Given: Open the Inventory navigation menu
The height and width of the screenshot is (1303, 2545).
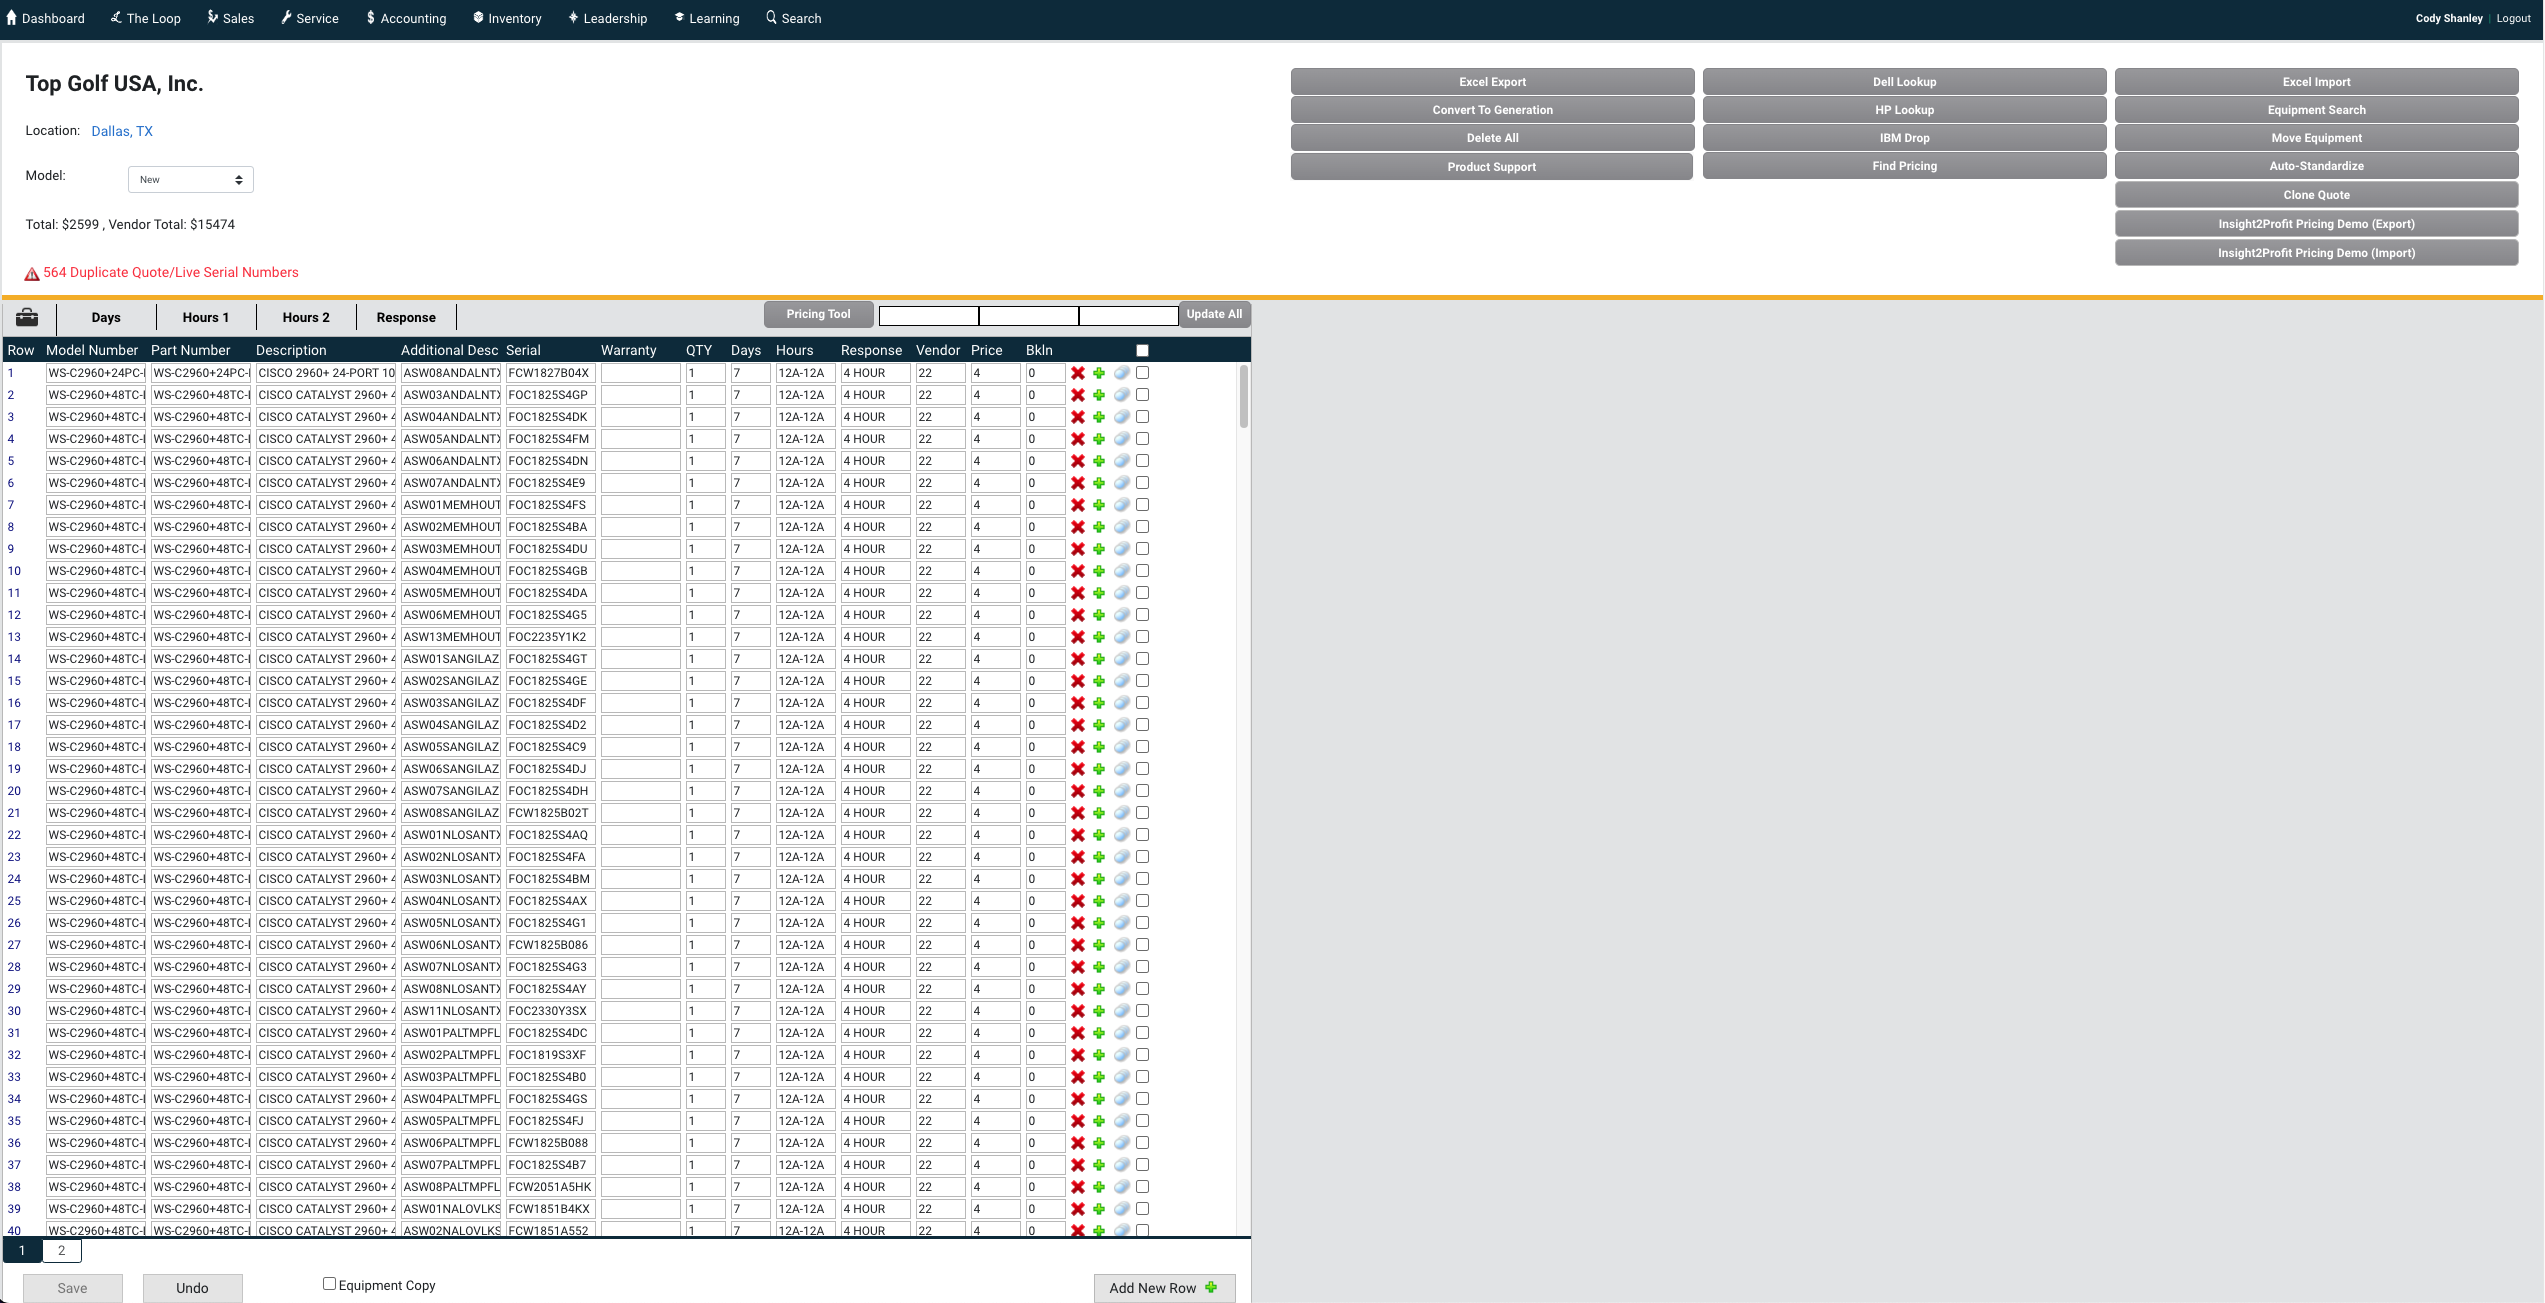Looking at the screenshot, I should pyautogui.click(x=507, y=18).
